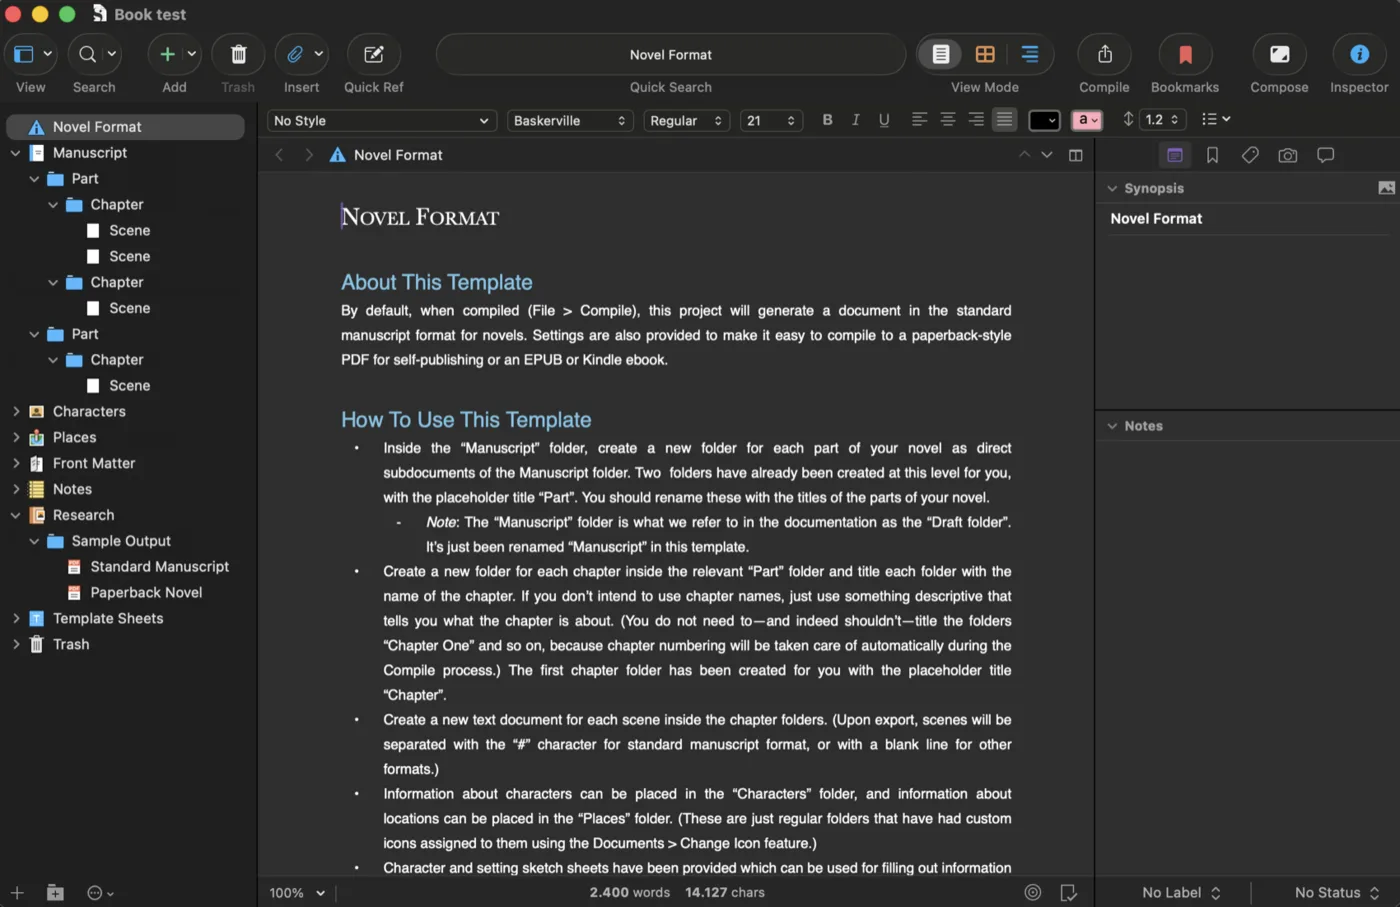Image resolution: width=1400 pixels, height=907 pixels.
Task: Open the No Label selector
Action: [x=1181, y=893]
